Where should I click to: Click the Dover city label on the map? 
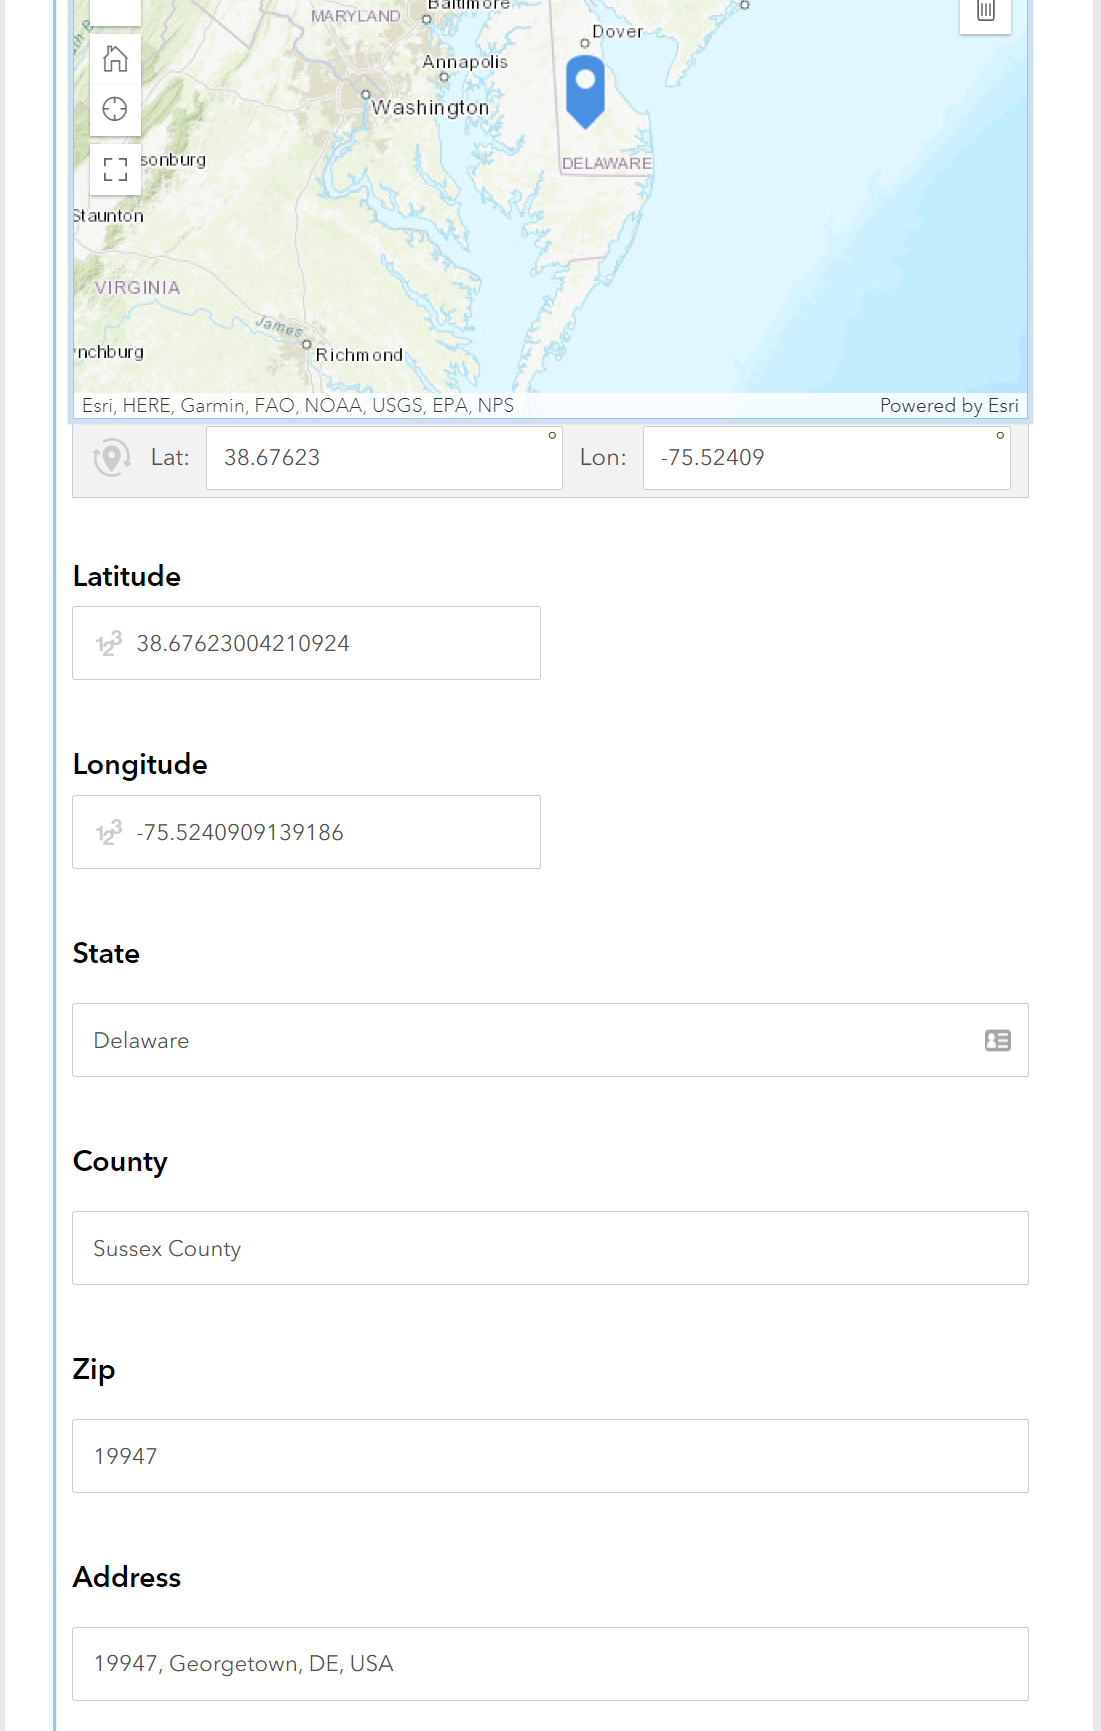(x=617, y=32)
